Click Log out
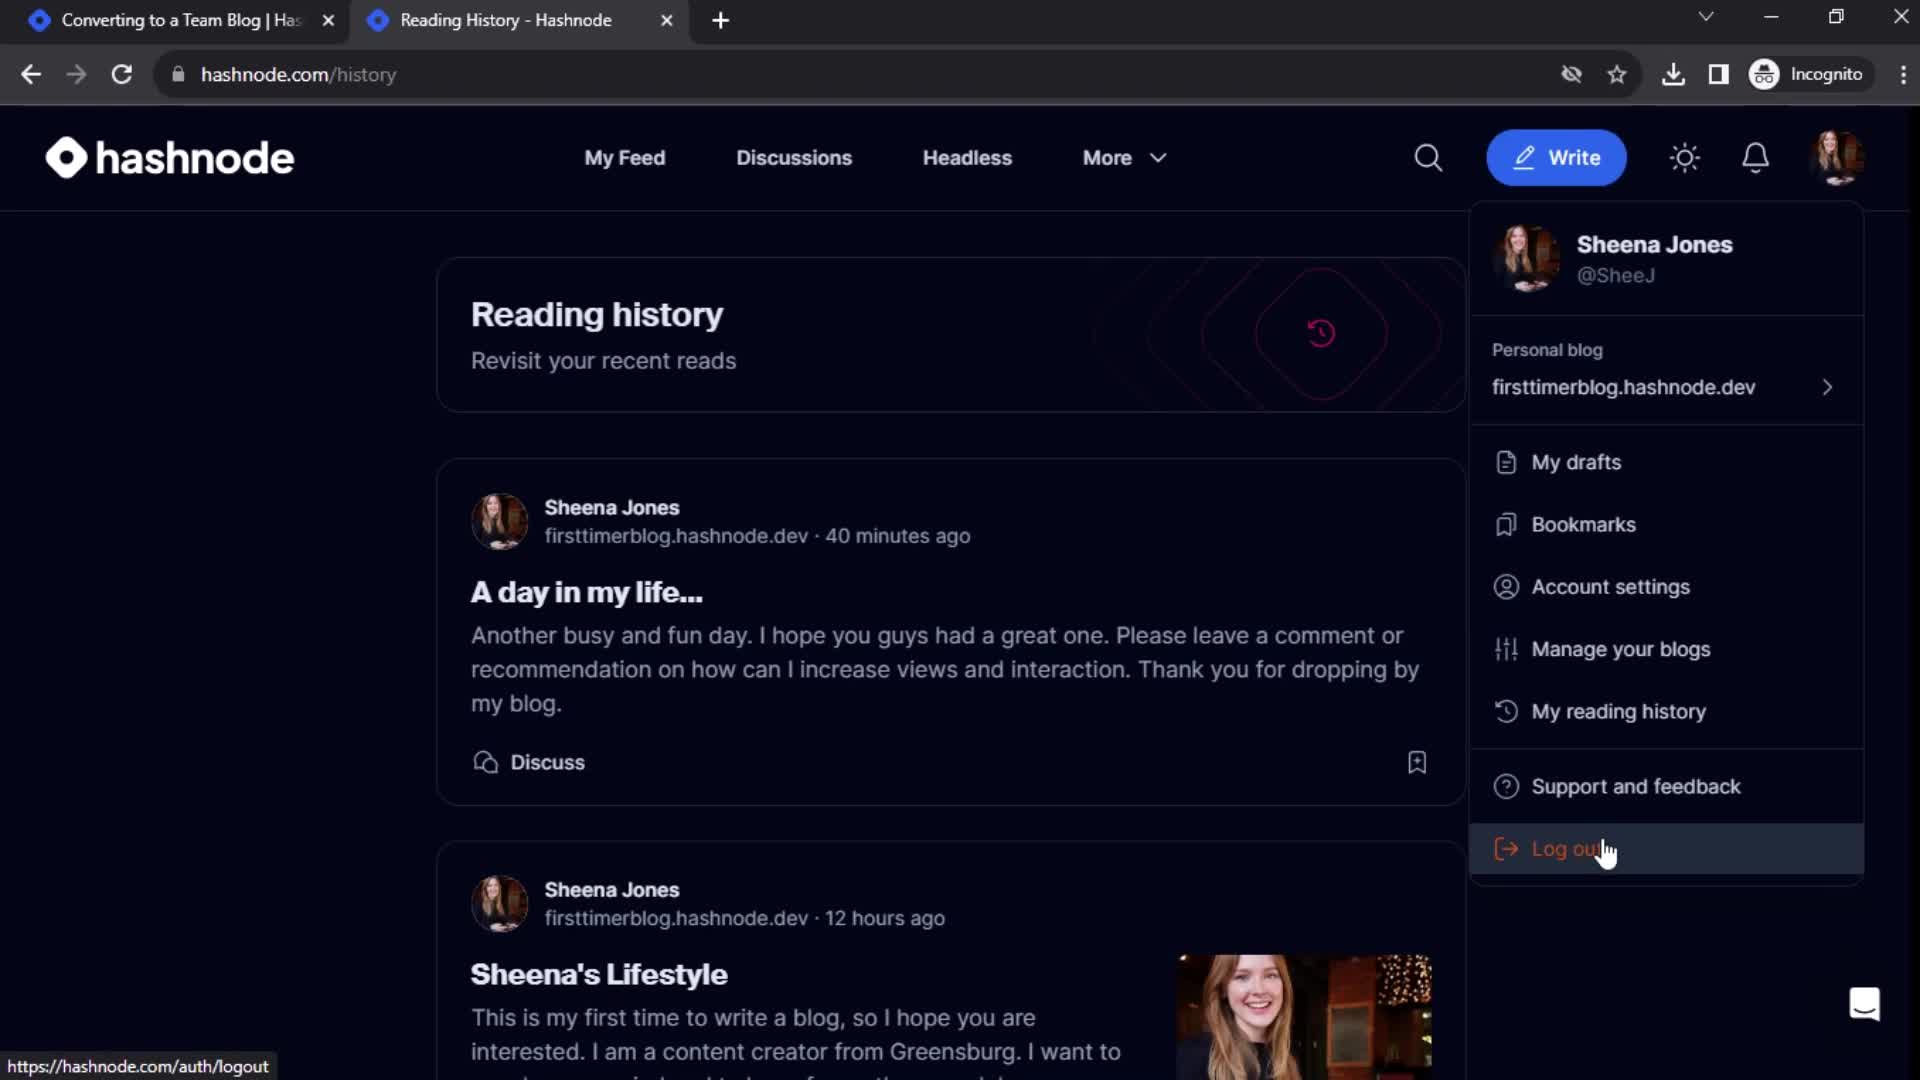 pyautogui.click(x=1666, y=849)
